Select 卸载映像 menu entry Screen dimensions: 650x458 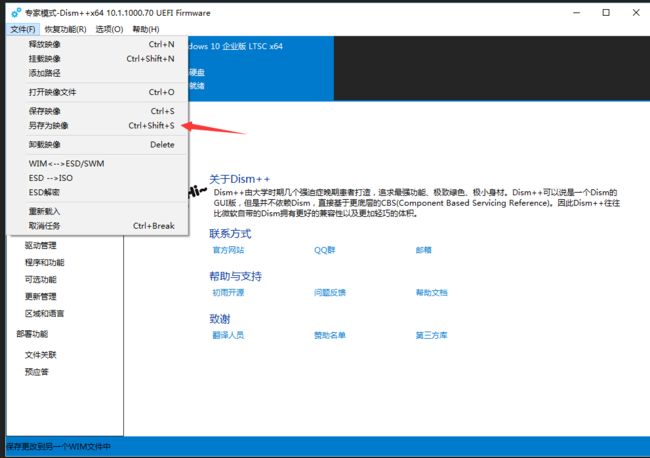tap(98, 145)
